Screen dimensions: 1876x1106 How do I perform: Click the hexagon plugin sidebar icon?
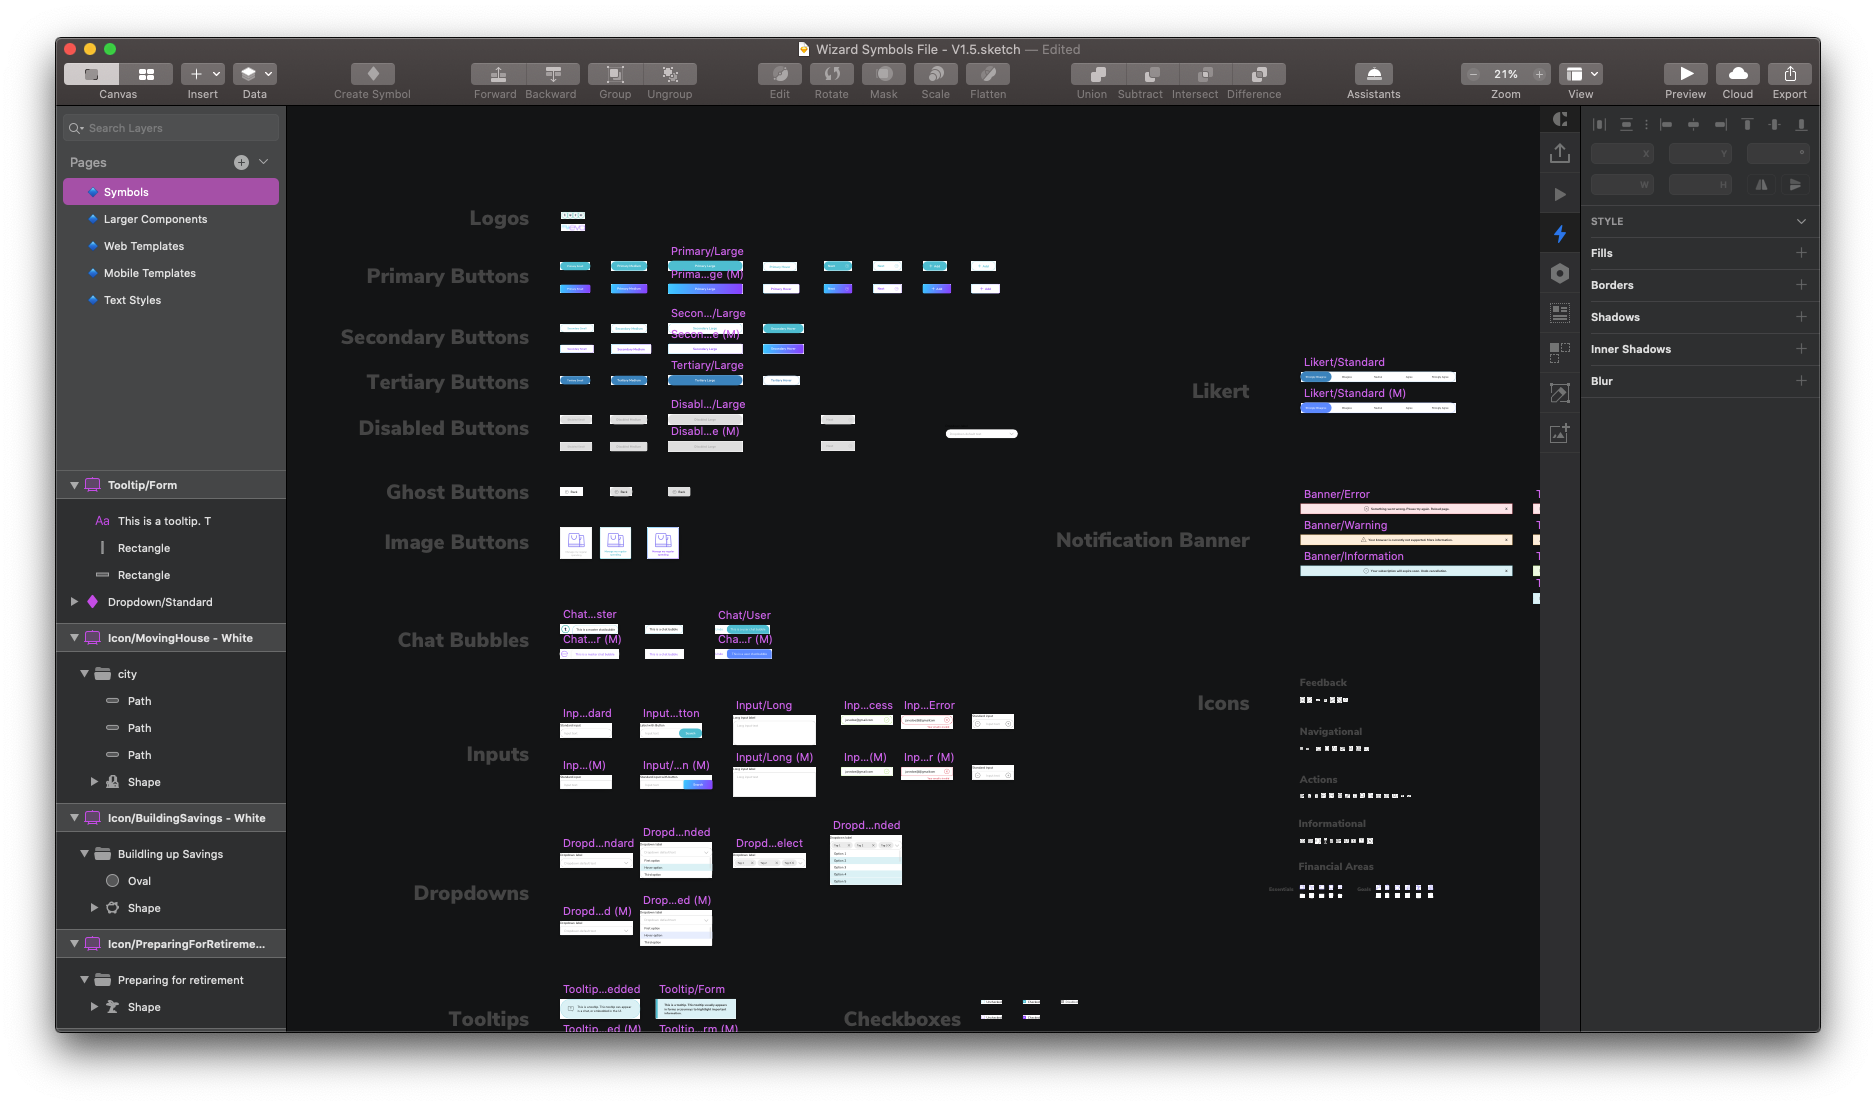pyautogui.click(x=1560, y=273)
